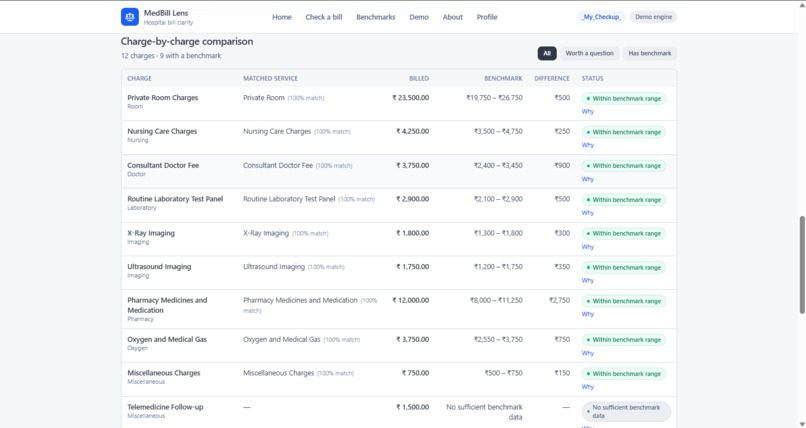The image size is (806, 428).
Task: Click Why link for Oxygen and Medical Gas
Action: pyautogui.click(x=588, y=353)
